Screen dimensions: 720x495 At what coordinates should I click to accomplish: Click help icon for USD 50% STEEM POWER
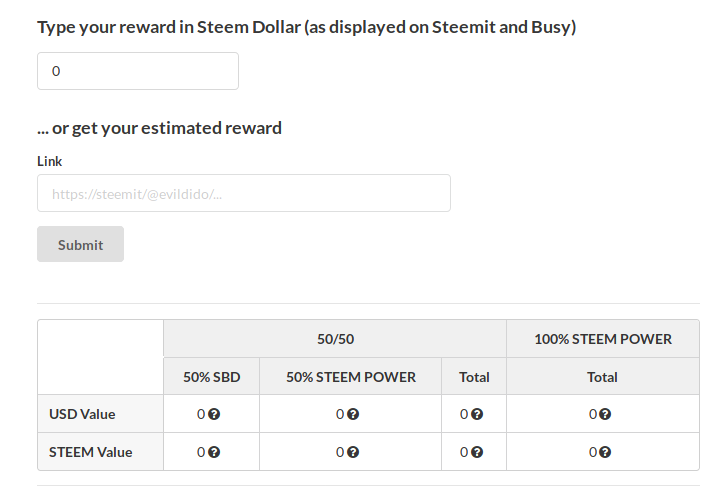point(354,414)
